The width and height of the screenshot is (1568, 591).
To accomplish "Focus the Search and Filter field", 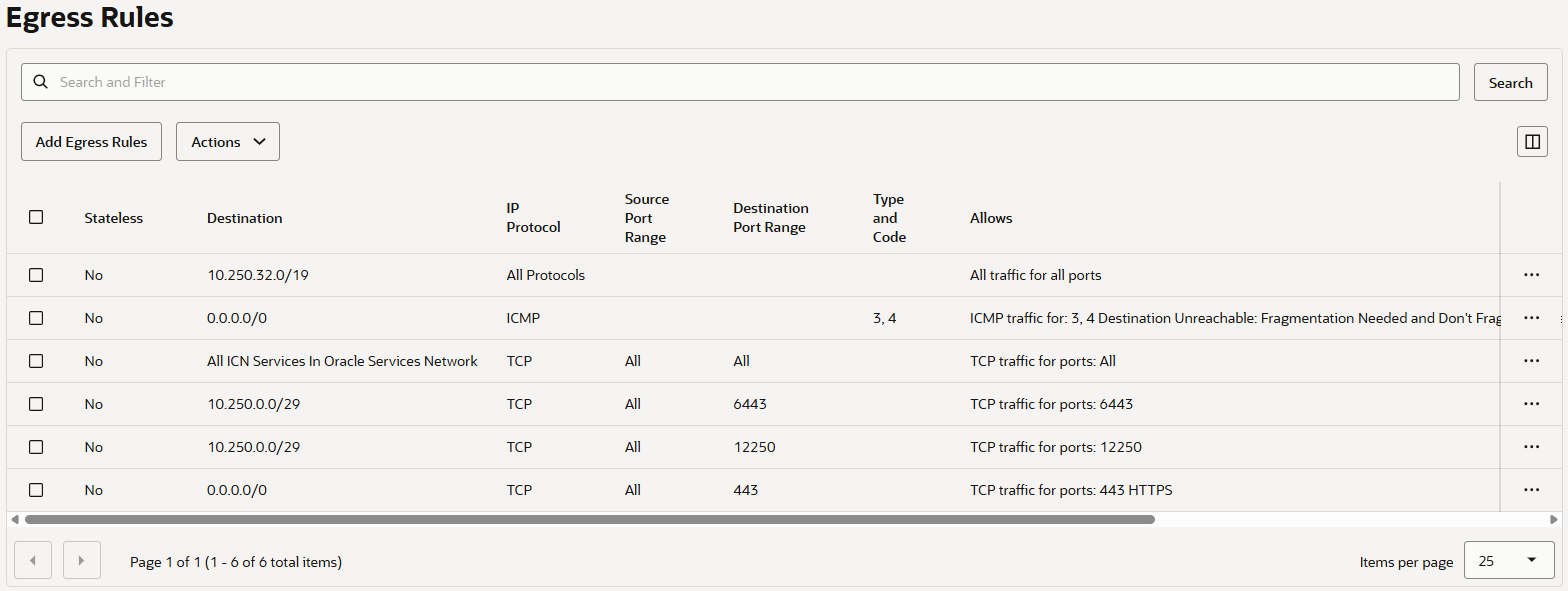I will coord(740,82).
